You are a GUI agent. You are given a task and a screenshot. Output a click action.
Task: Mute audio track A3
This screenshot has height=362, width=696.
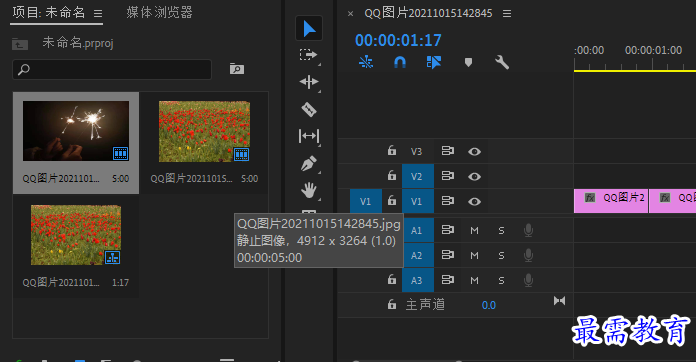coord(475,280)
